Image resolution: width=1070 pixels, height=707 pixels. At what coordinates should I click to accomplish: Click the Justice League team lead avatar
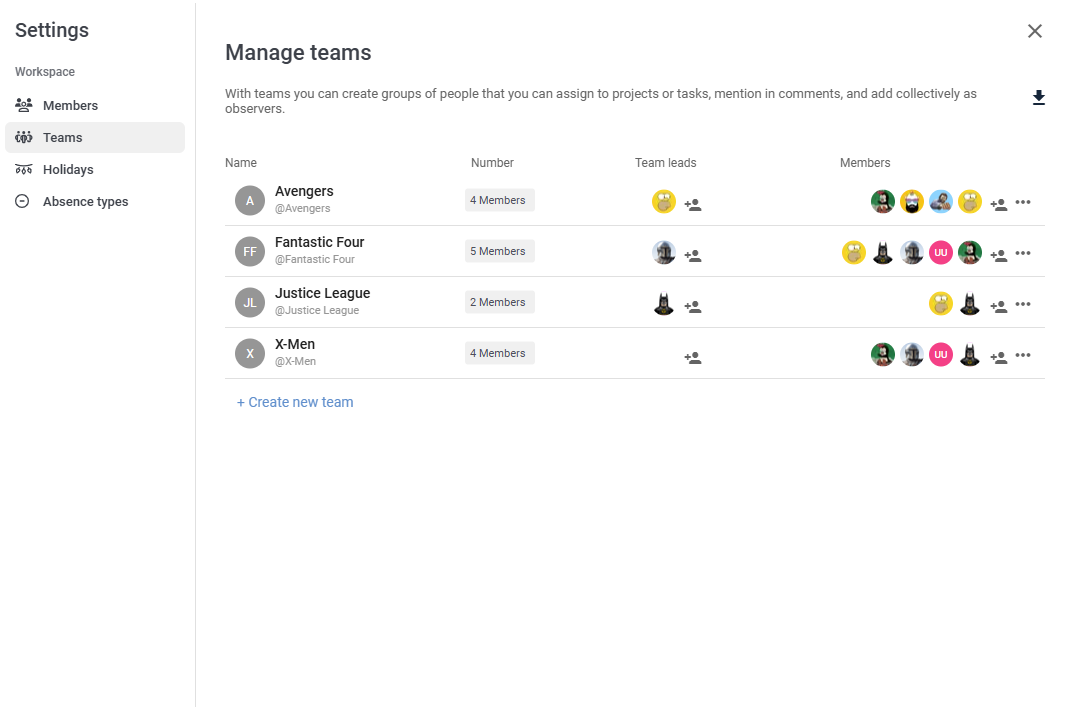point(664,304)
